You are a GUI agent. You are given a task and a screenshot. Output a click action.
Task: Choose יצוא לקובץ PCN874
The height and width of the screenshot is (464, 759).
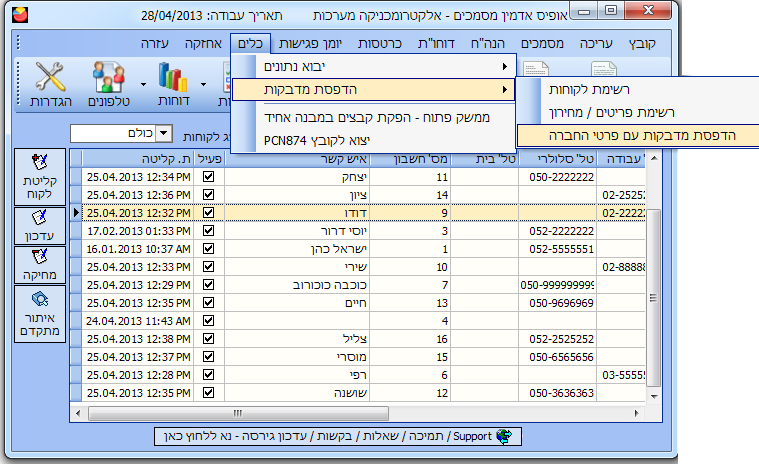[x=373, y=140]
